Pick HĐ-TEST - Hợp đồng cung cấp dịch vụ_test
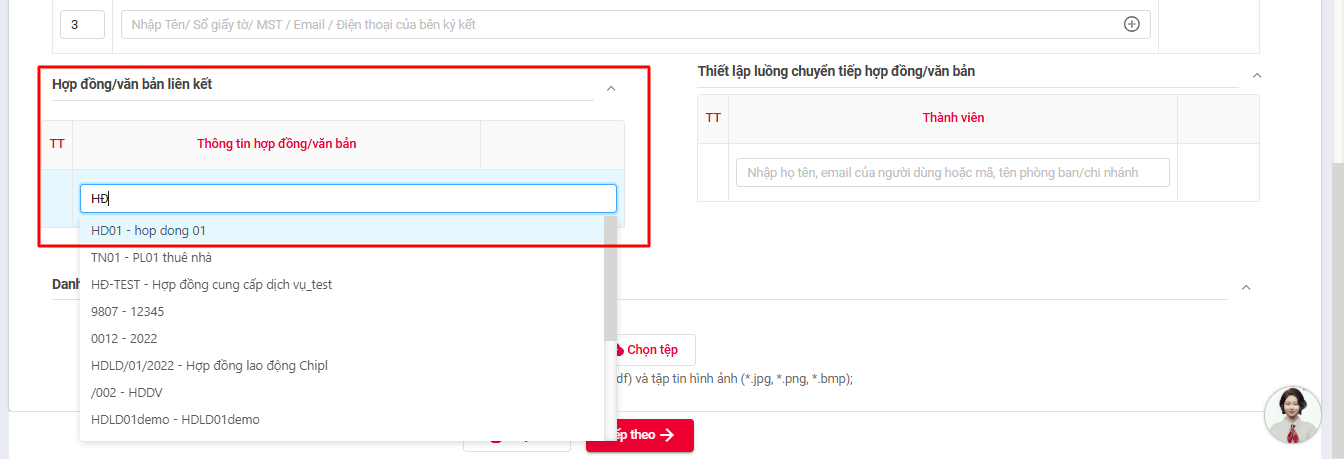Screen dimensions: 1344x464 pyautogui.click(x=342, y=284)
